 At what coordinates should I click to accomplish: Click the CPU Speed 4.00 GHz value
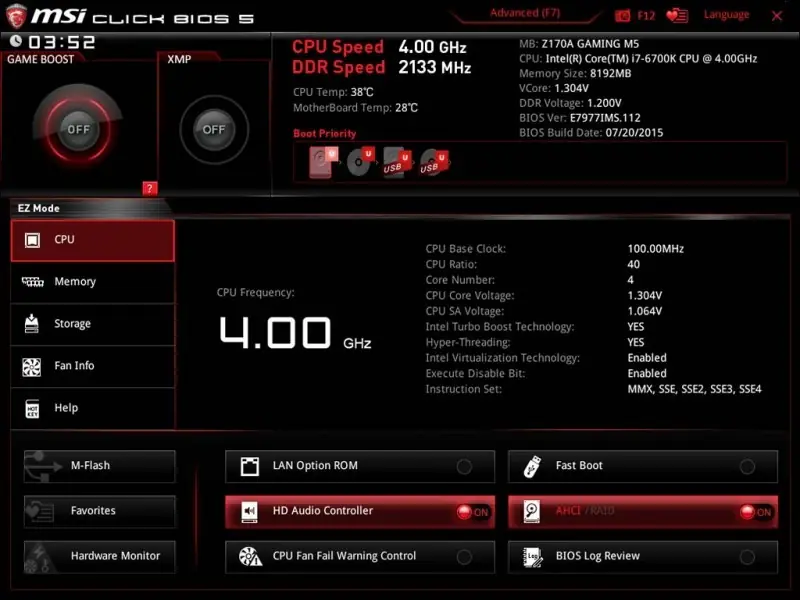(x=432, y=47)
